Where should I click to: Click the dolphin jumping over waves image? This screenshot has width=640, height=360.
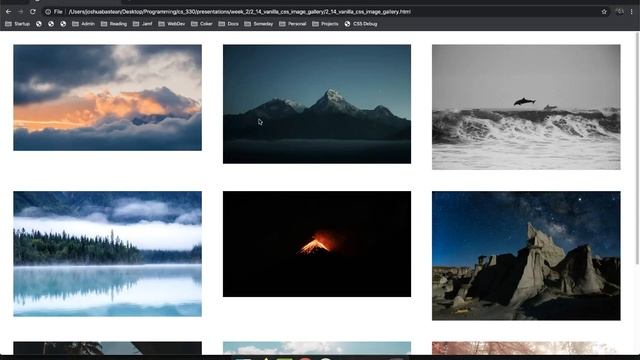pyautogui.click(x=526, y=107)
